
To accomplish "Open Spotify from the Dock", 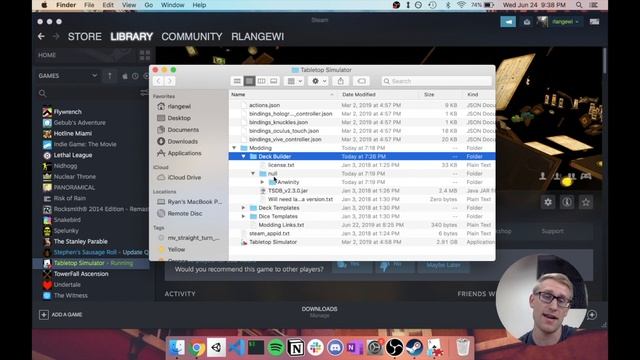I will [x=276, y=348].
